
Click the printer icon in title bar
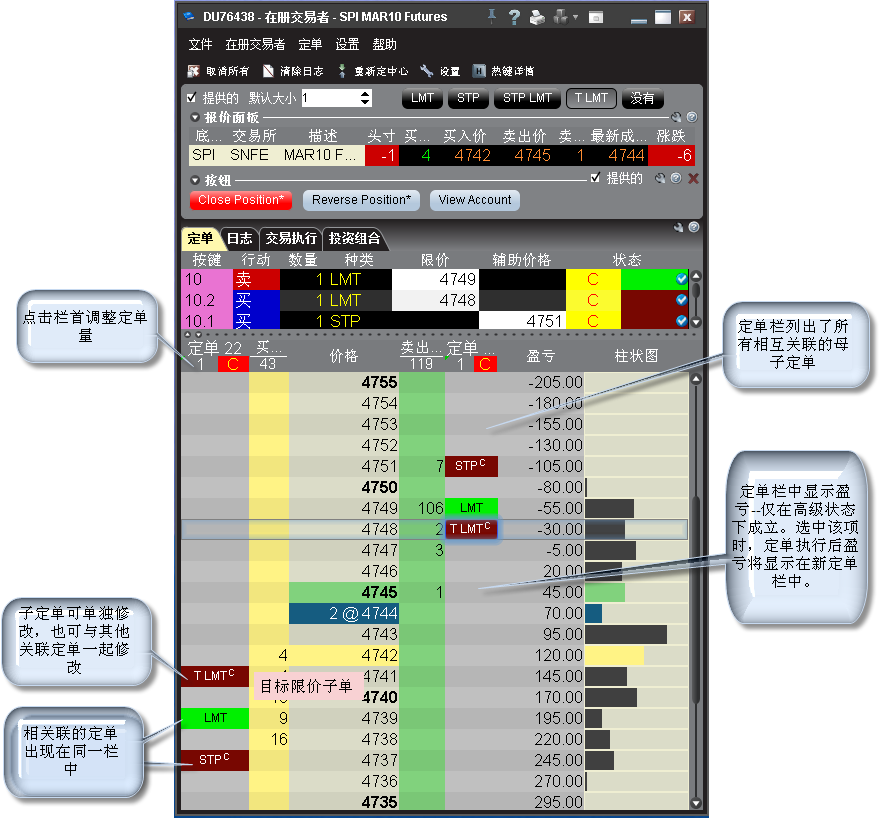[537, 17]
